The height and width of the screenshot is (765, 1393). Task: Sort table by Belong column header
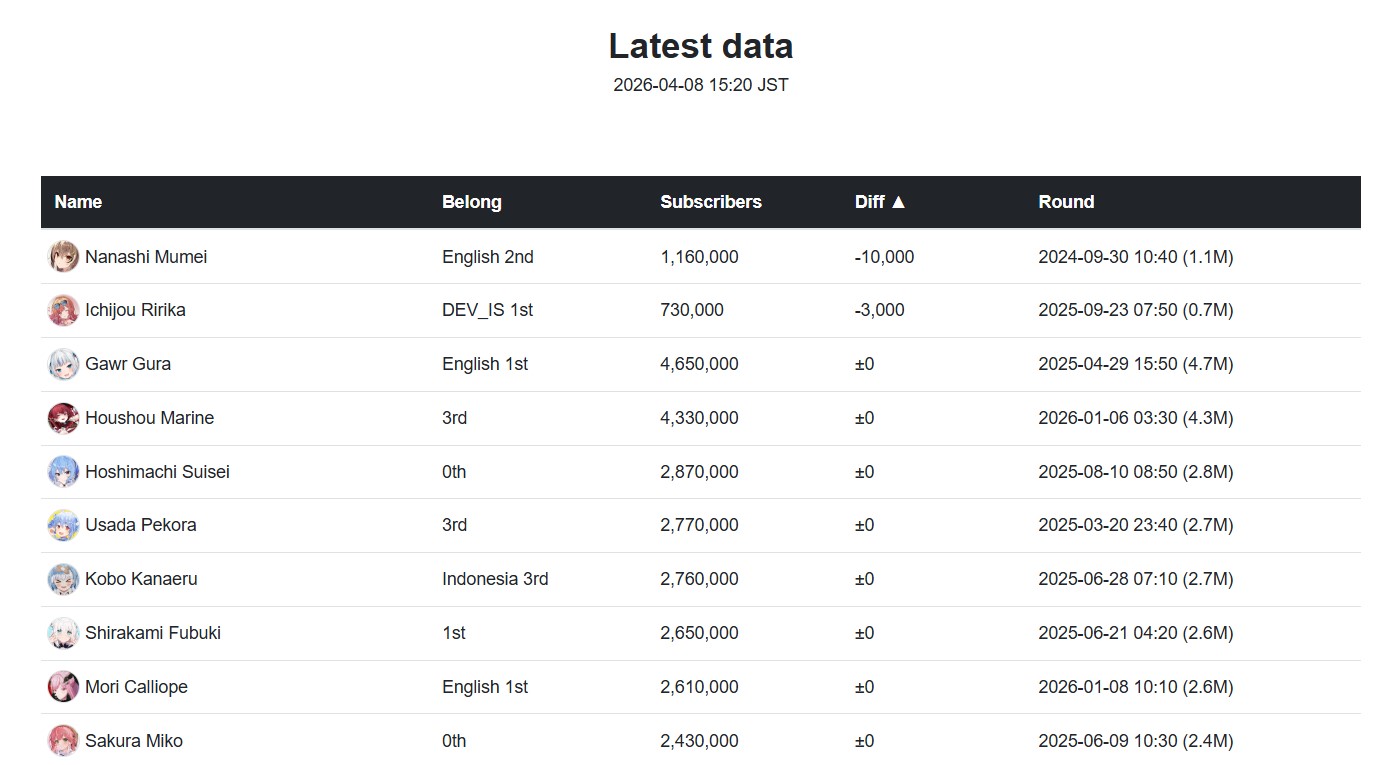coord(472,202)
